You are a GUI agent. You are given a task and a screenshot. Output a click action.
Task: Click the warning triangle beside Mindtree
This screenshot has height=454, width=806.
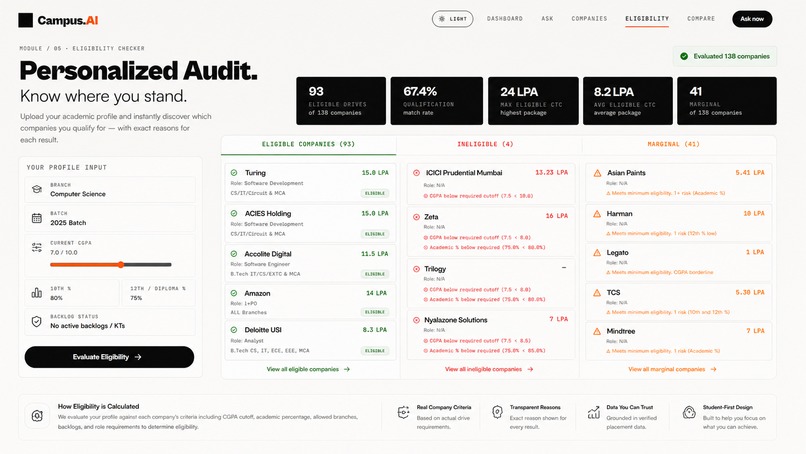(597, 332)
